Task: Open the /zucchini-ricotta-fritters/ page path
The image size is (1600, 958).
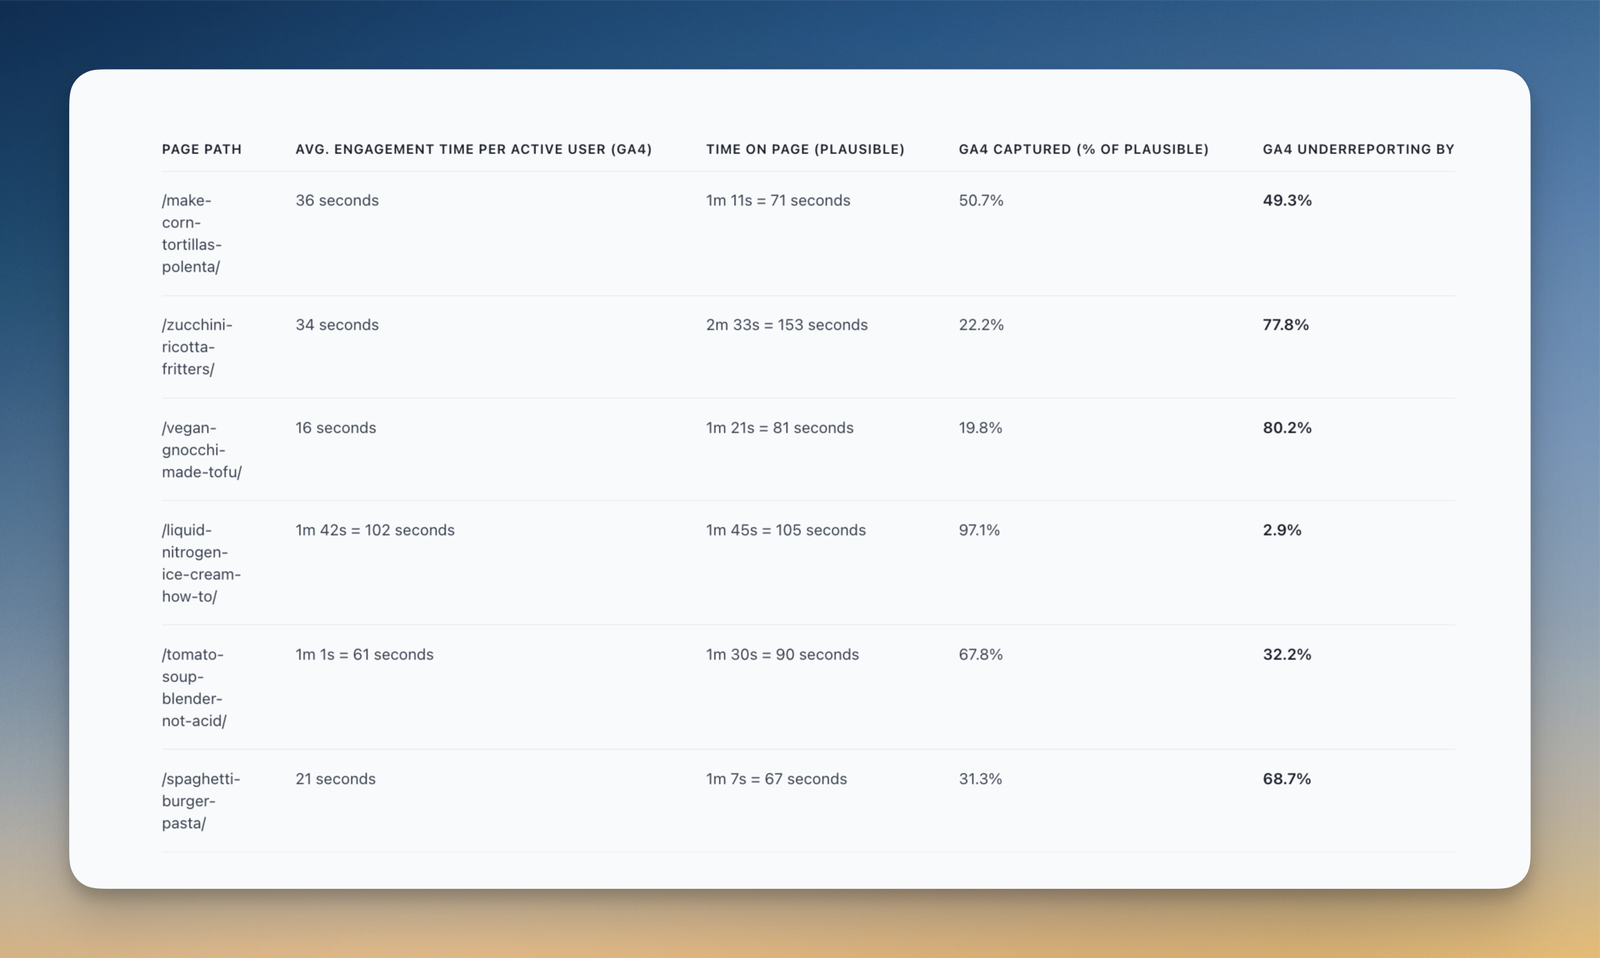Action: coord(196,347)
